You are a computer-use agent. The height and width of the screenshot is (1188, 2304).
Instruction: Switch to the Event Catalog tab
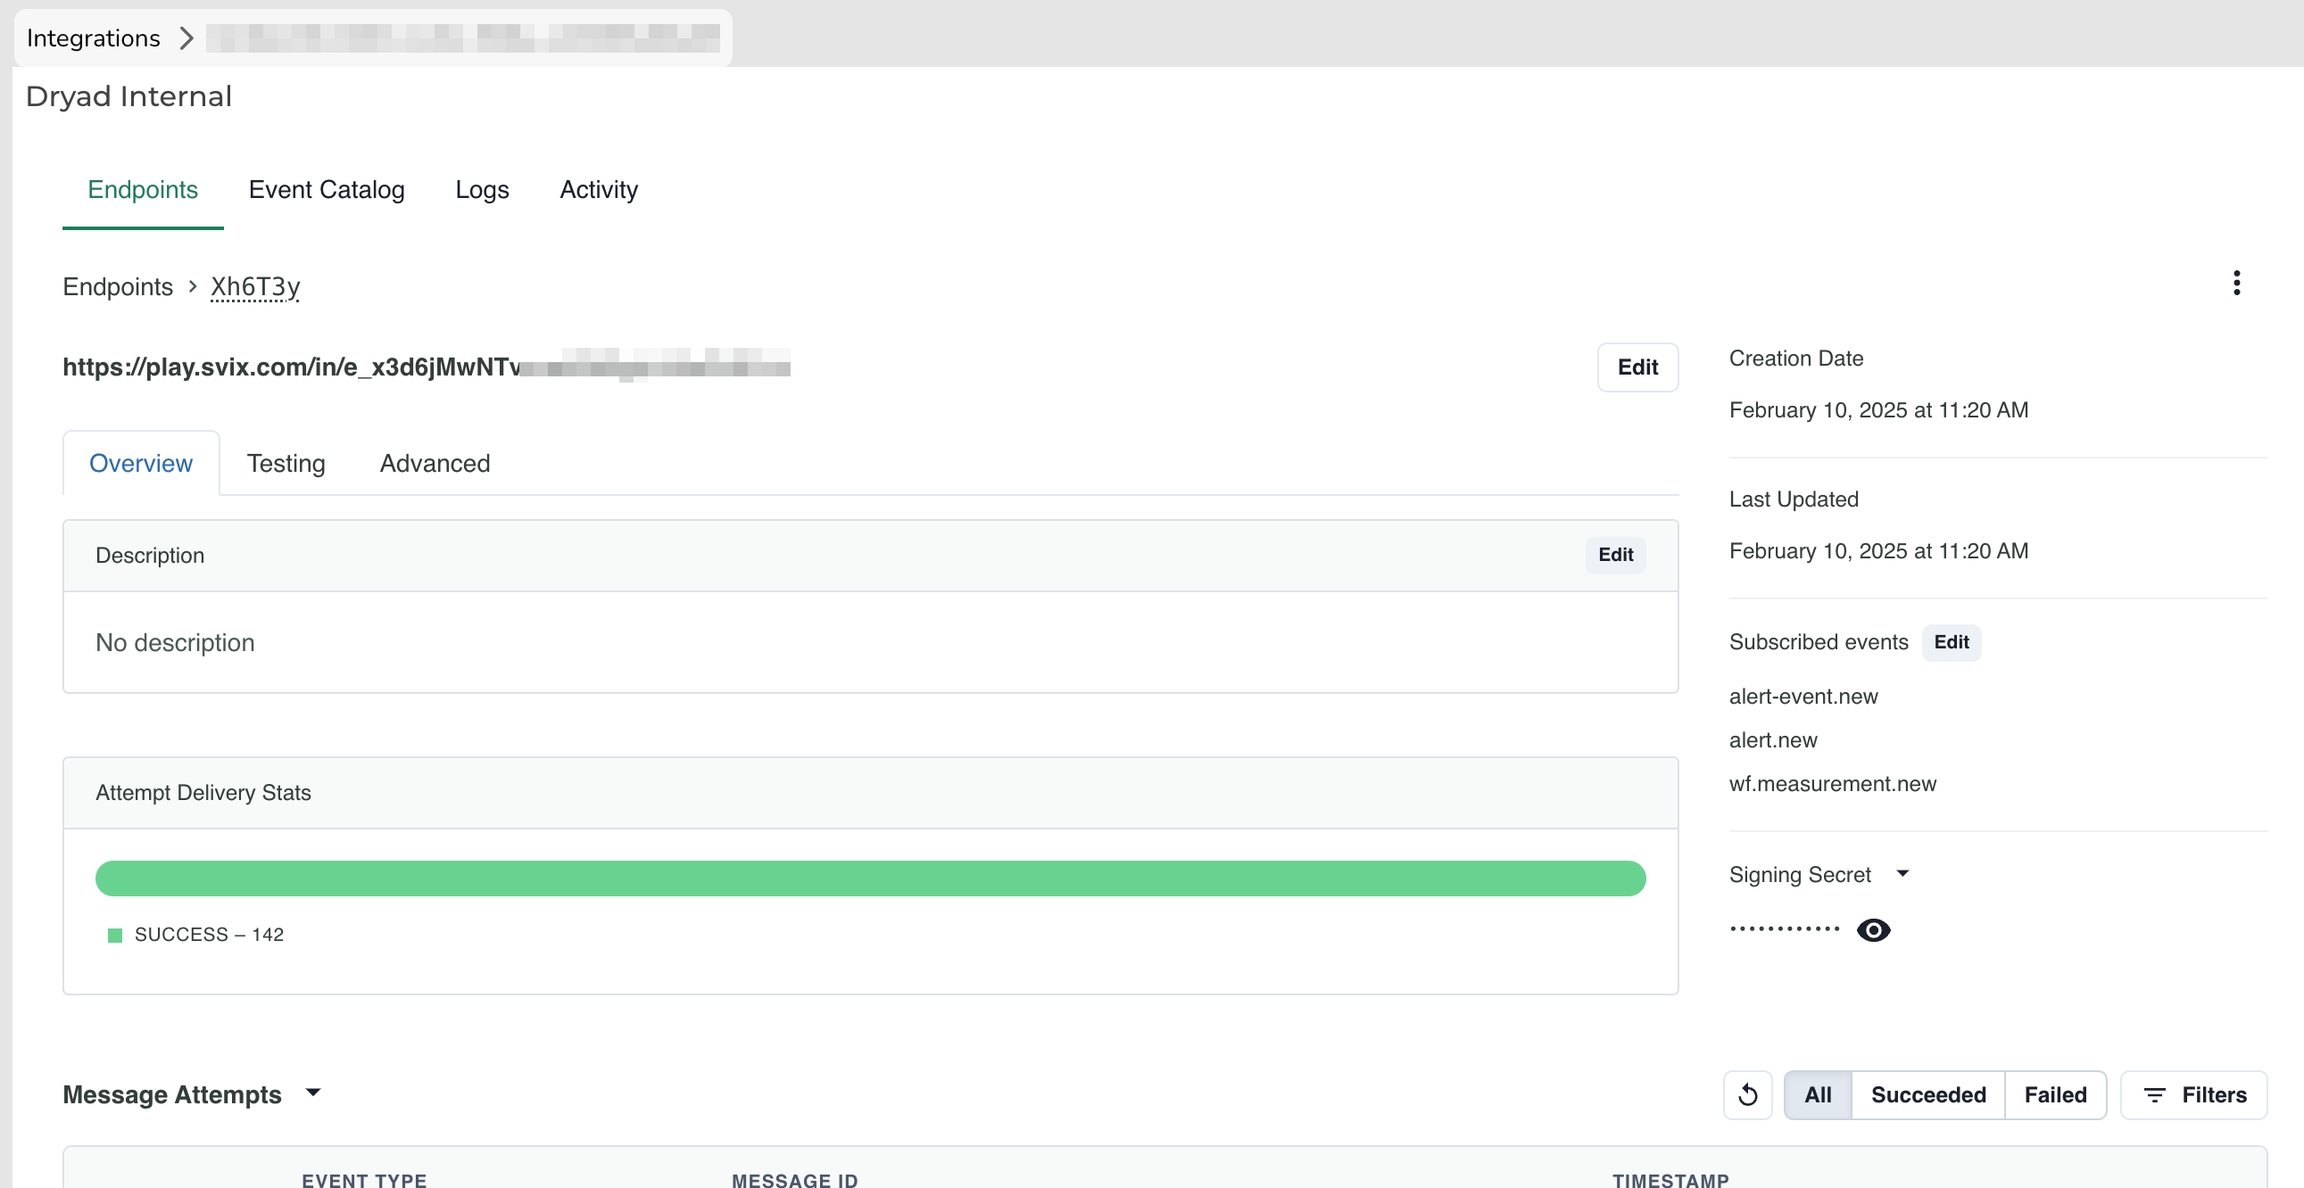pos(326,190)
